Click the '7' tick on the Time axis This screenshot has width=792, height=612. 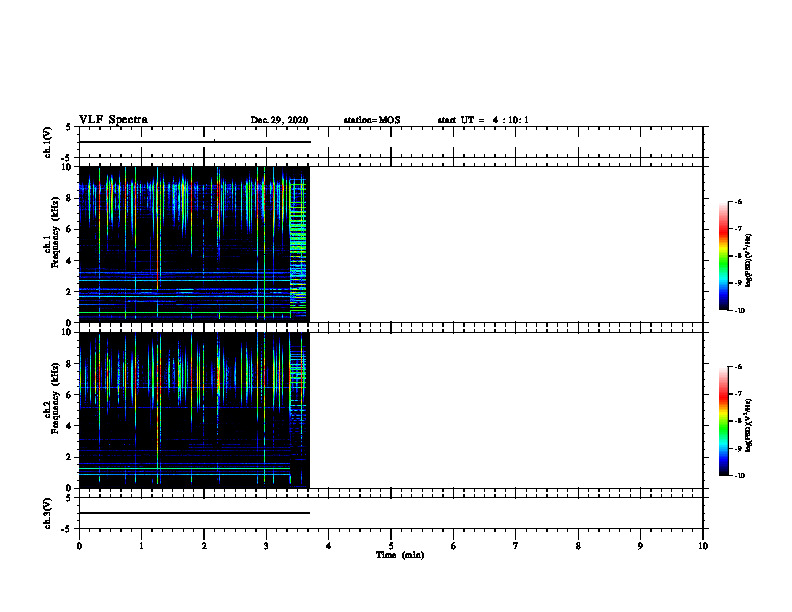[x=516, y=546]
